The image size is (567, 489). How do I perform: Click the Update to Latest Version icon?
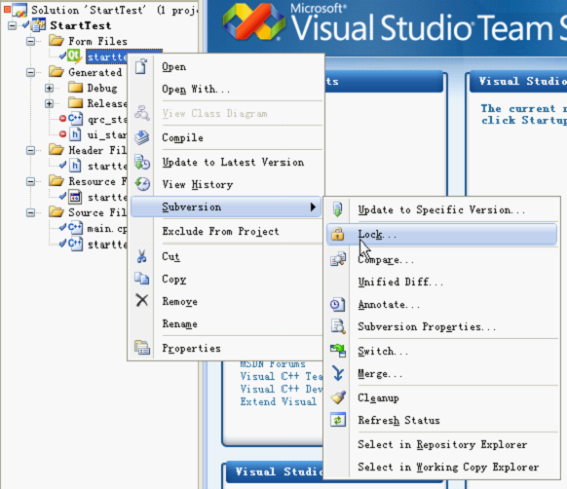(142, 162)
